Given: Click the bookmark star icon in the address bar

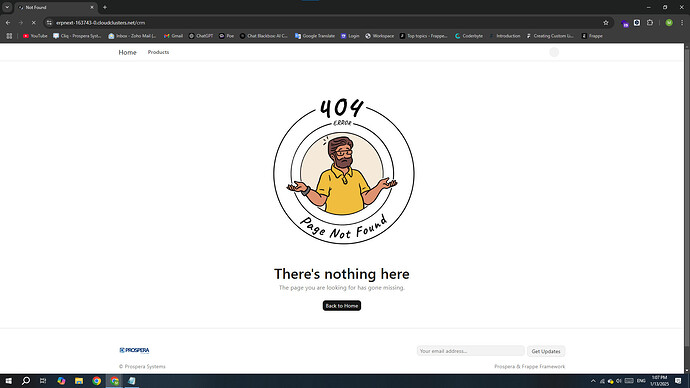Looking at the screenshot, I should (x=606, y=23).
